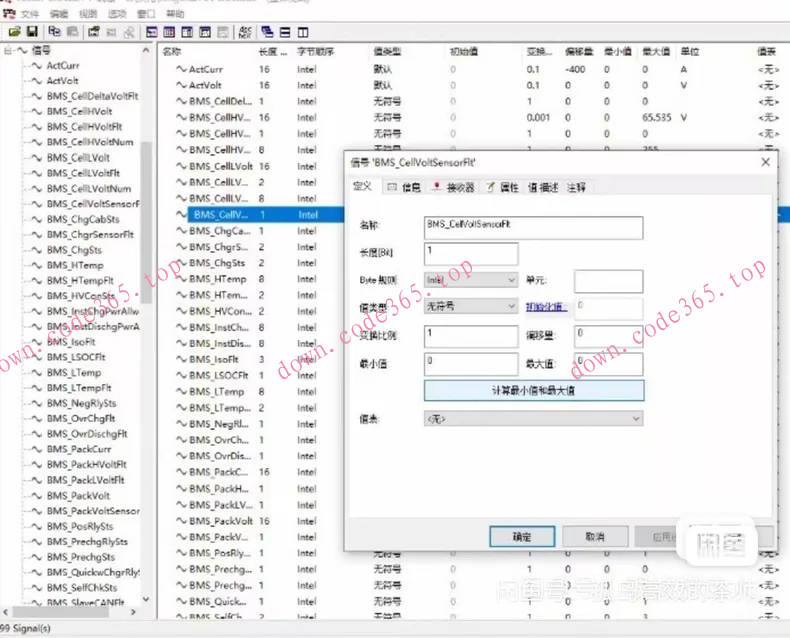Click the Save floppy disk toolbar icon
Screen dimensions: 790x638
coord(32,32)
